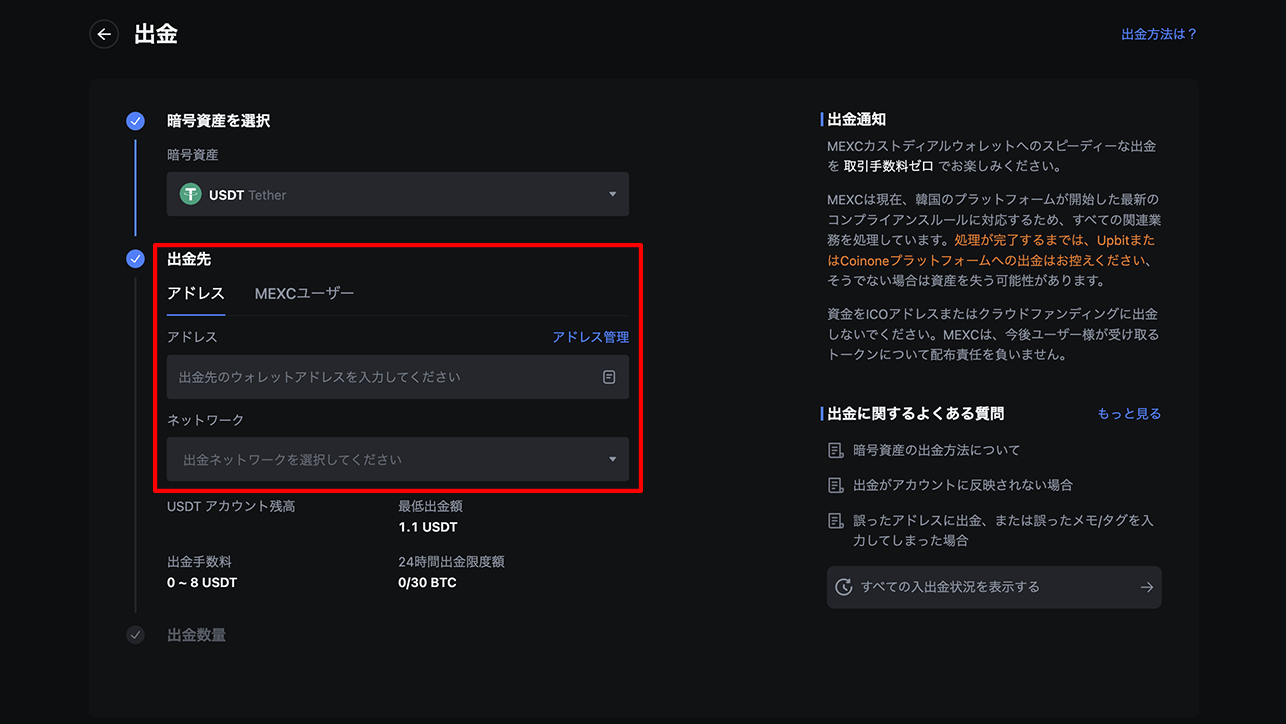Open FAQ 出金がアカウントに反映されない場合
This screenshot has height=724, width=1286.
(x=963, y=485)
